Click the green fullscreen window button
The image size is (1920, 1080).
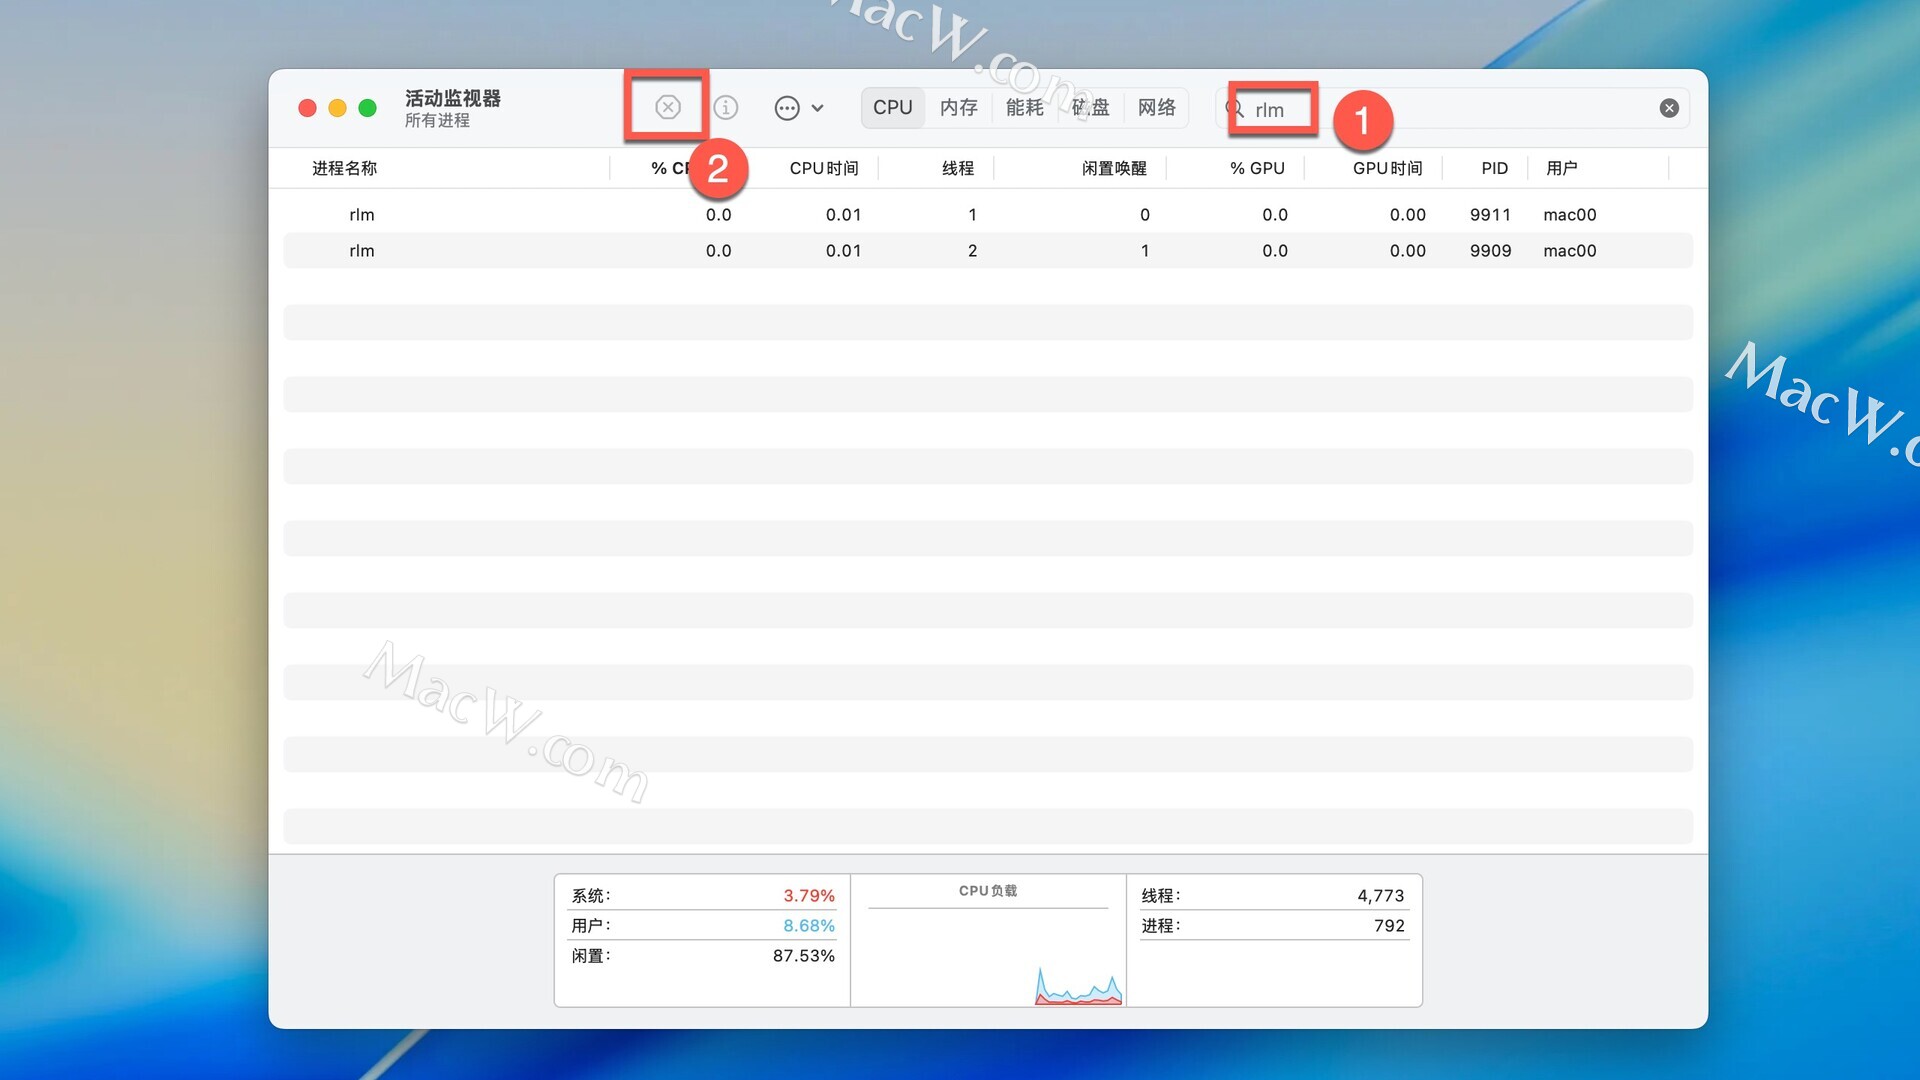coord(367,108)
